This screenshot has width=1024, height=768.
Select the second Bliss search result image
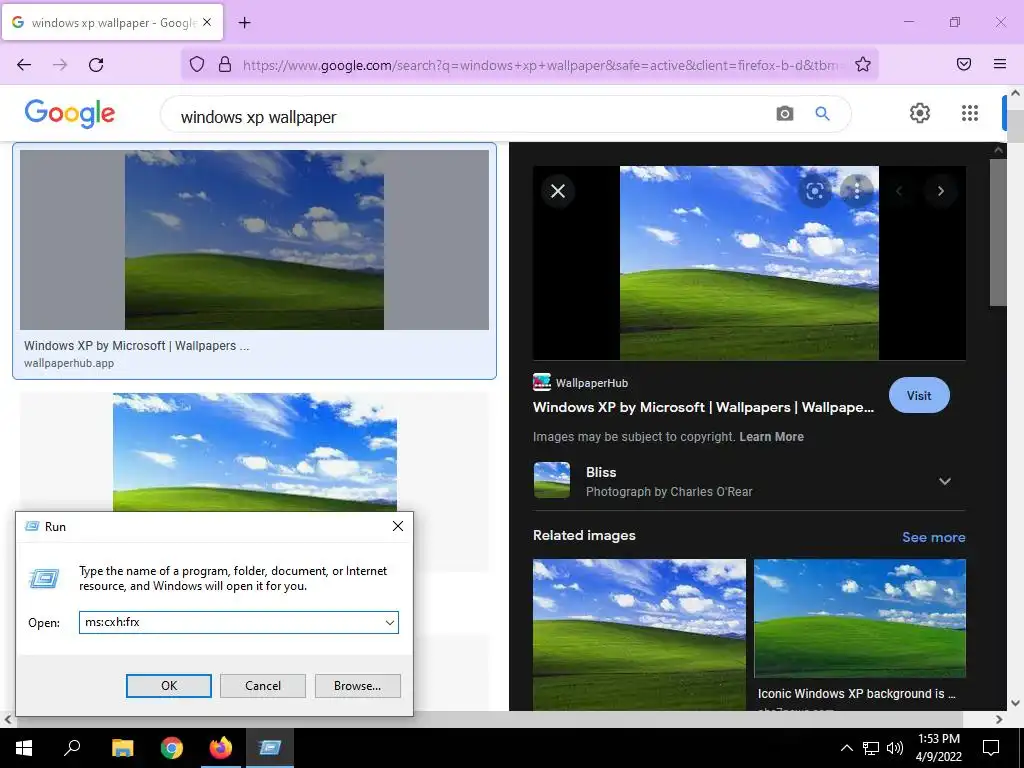click(x=255, y=452)
